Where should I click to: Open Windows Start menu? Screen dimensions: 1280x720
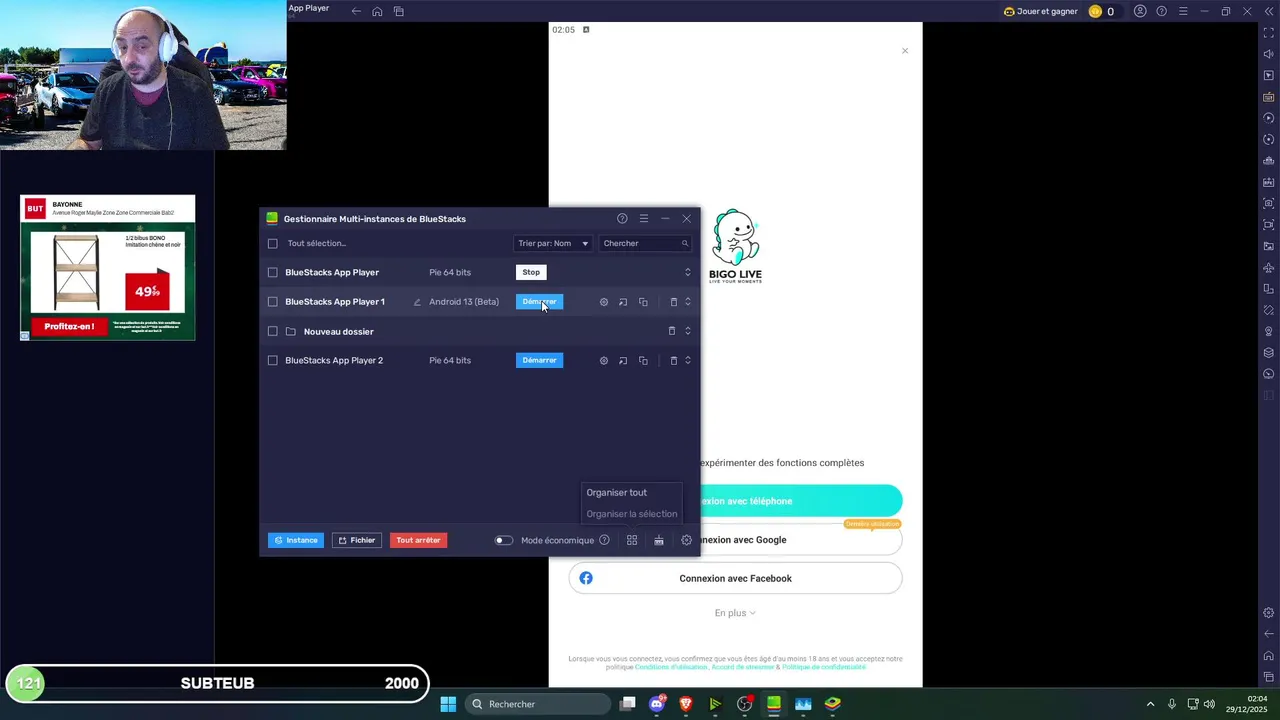click(448, 704)
